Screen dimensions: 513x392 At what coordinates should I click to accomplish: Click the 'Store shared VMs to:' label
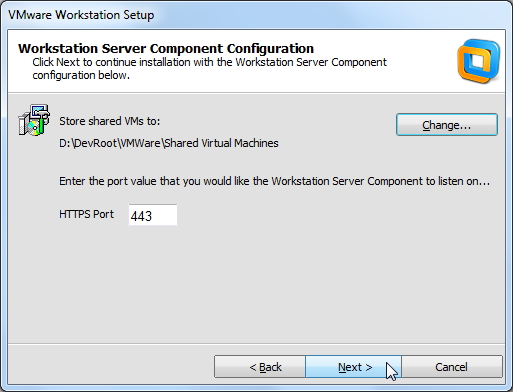110,121
